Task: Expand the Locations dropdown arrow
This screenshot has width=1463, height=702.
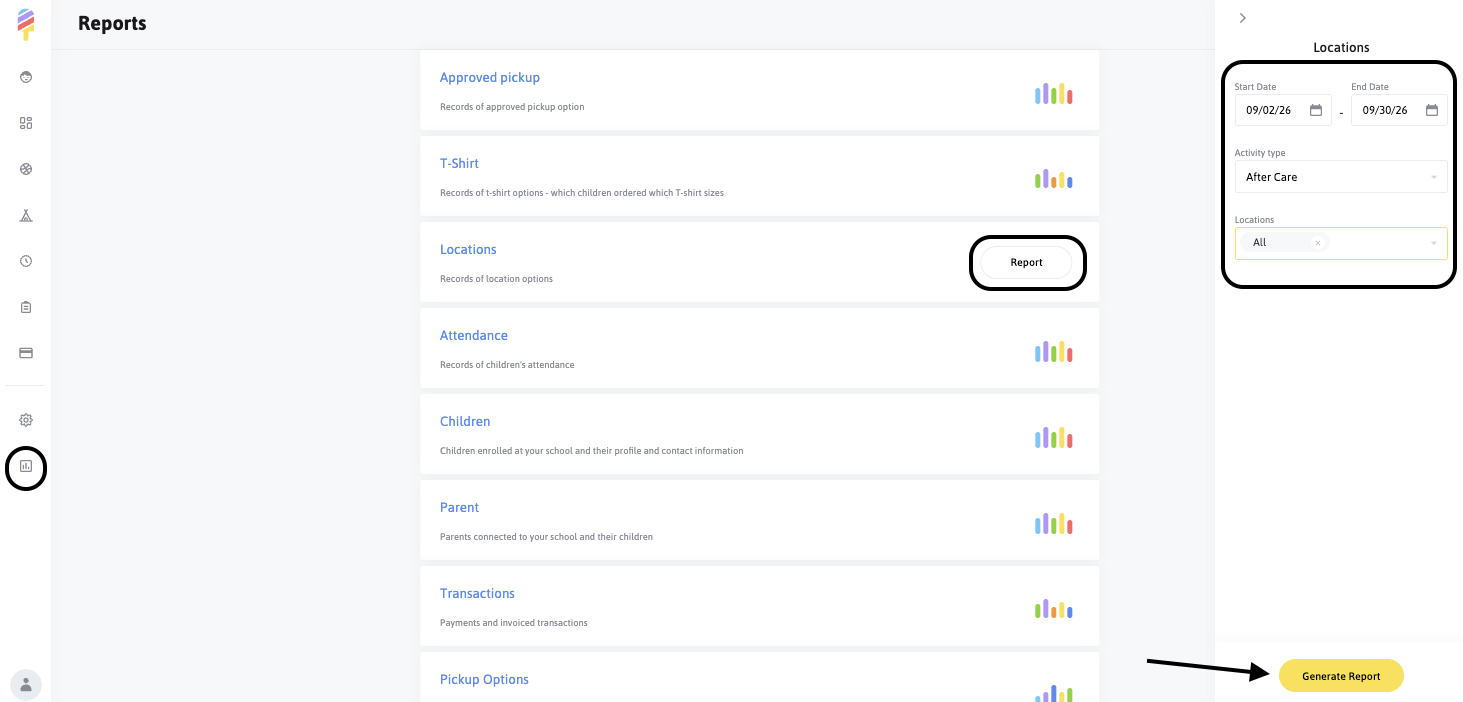Action: tap(1433, 243)
